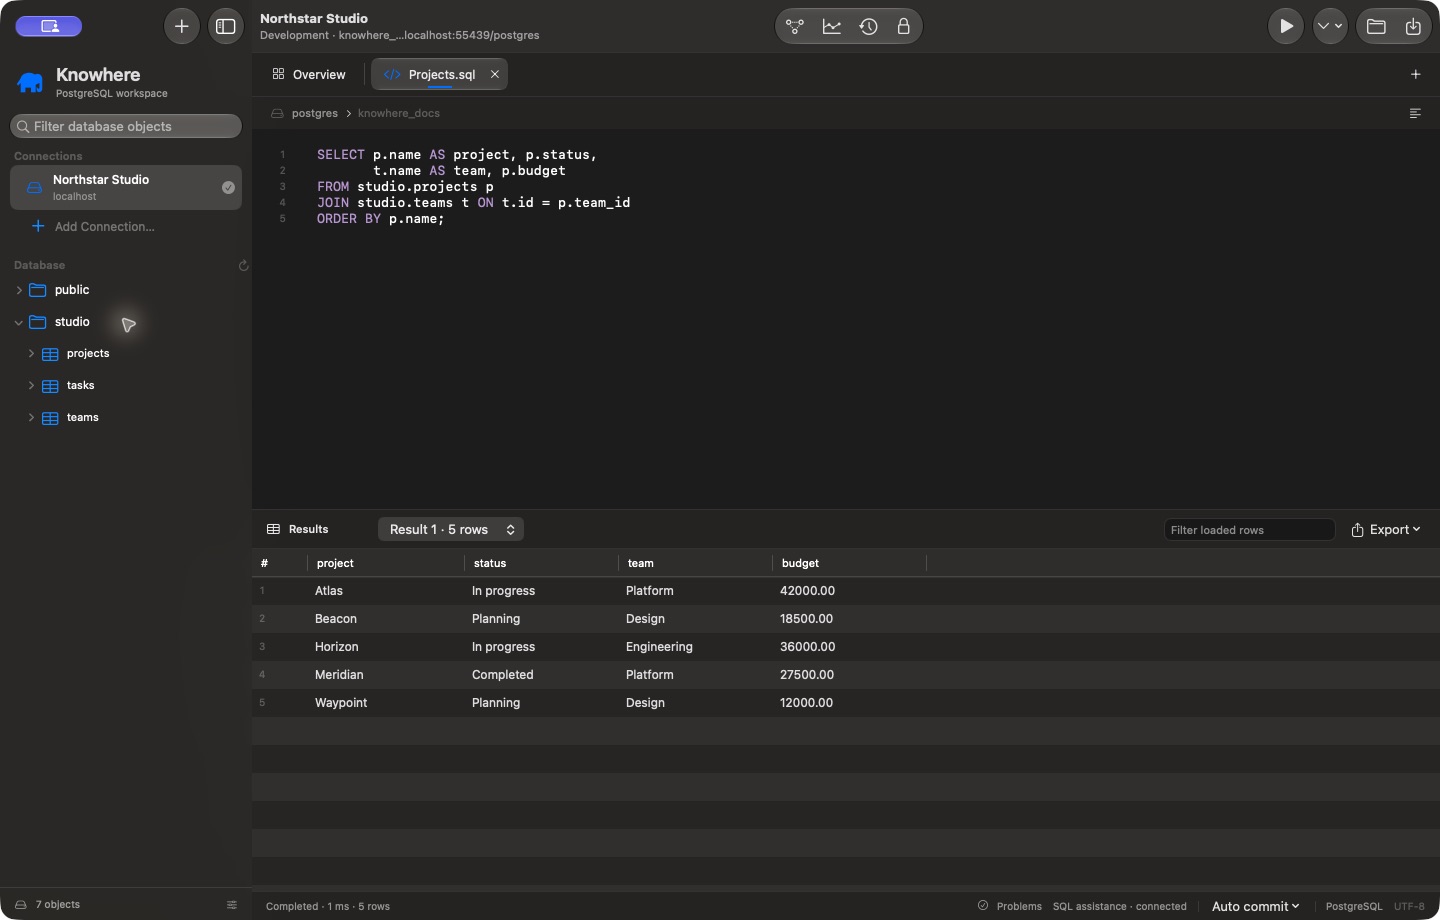
Task: Open the performance chart icon
Action: (x=832, y=27)
